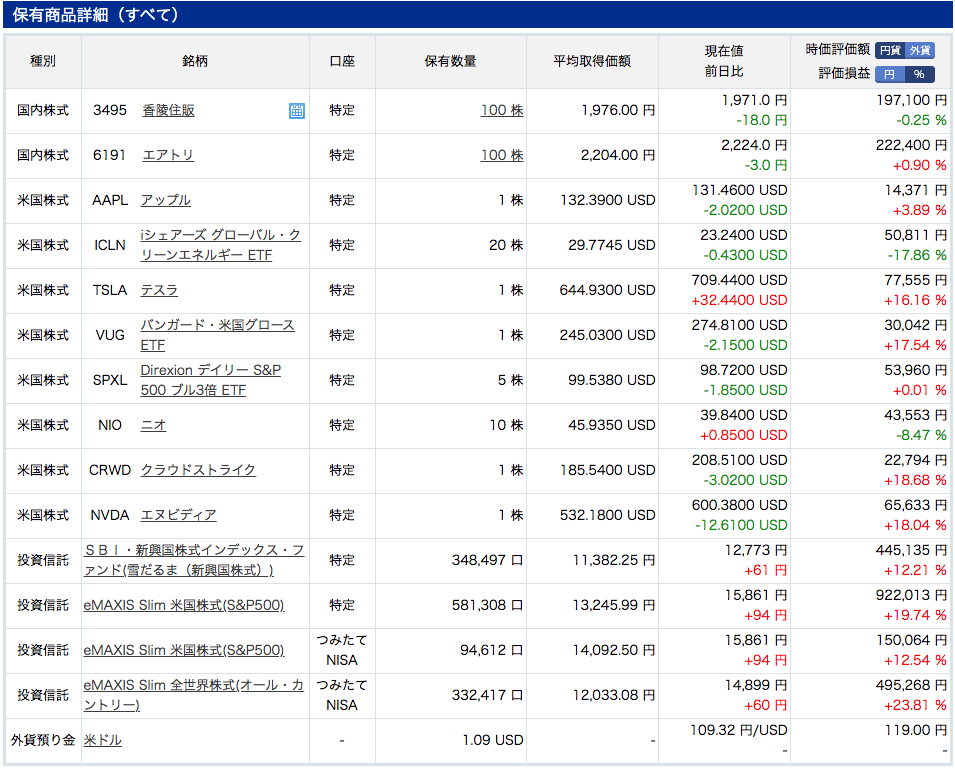Click Tesla's +16.16 % gain value
The height and width of the screenshot is (770, 955).
[914, 300]
